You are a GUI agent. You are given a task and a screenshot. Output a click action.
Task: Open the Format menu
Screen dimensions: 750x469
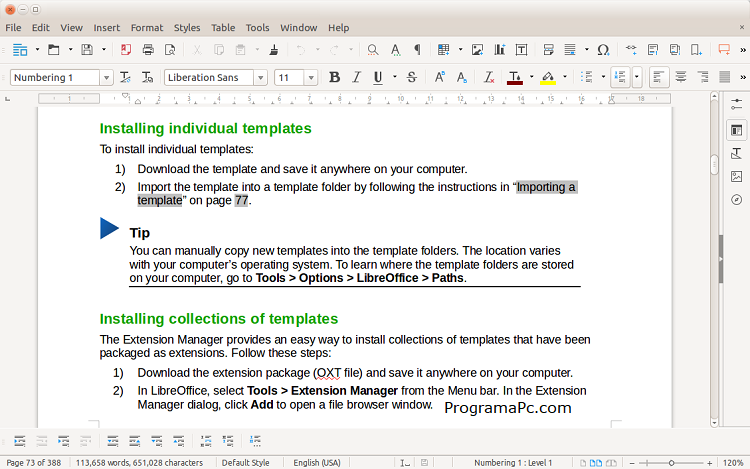[x=147, y=28]
